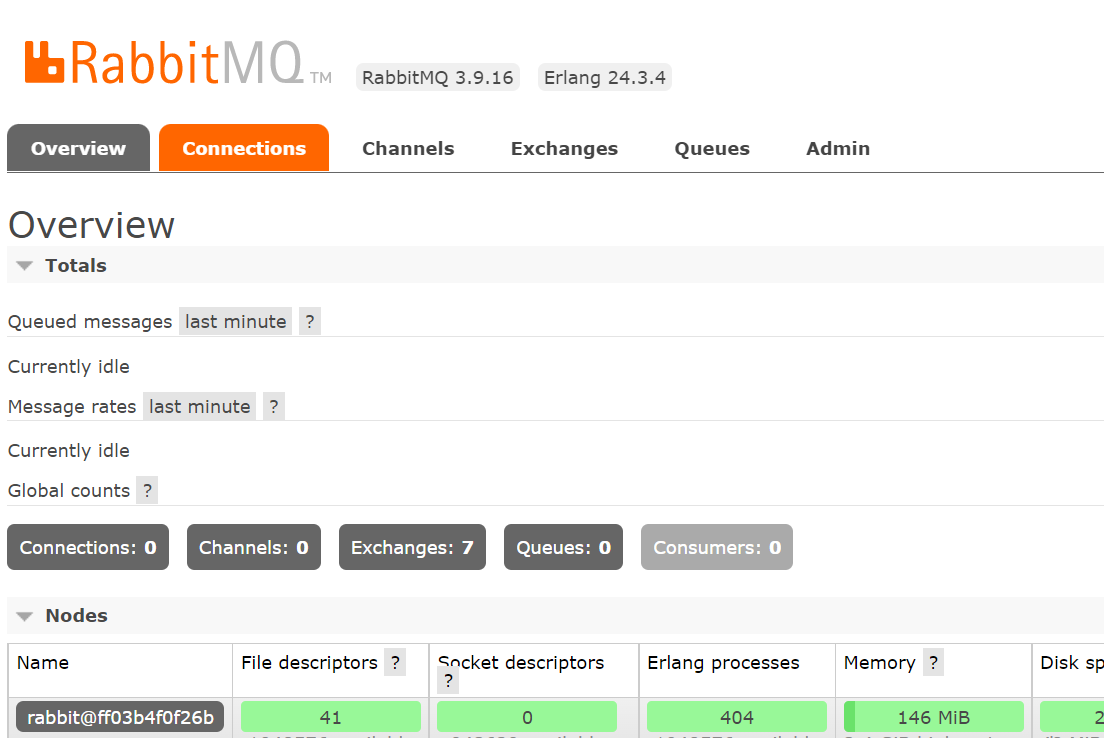
Task: Open help for File descriptors column
Action: tap(395, 663)
